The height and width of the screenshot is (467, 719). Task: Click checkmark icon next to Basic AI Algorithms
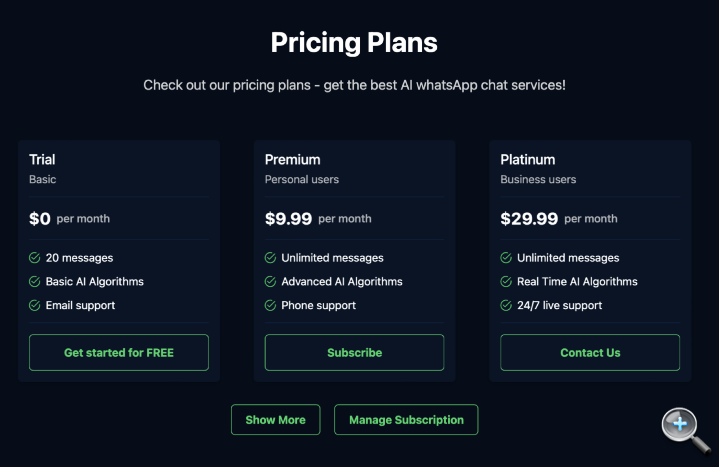tap(35, 282)
